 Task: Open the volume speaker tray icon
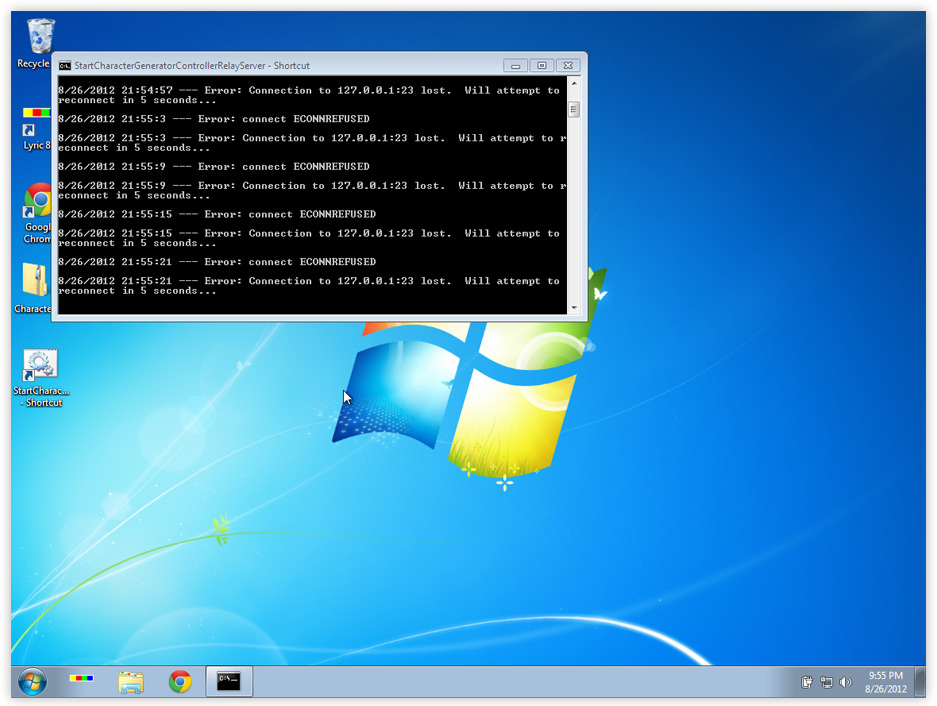coord(846,682)
